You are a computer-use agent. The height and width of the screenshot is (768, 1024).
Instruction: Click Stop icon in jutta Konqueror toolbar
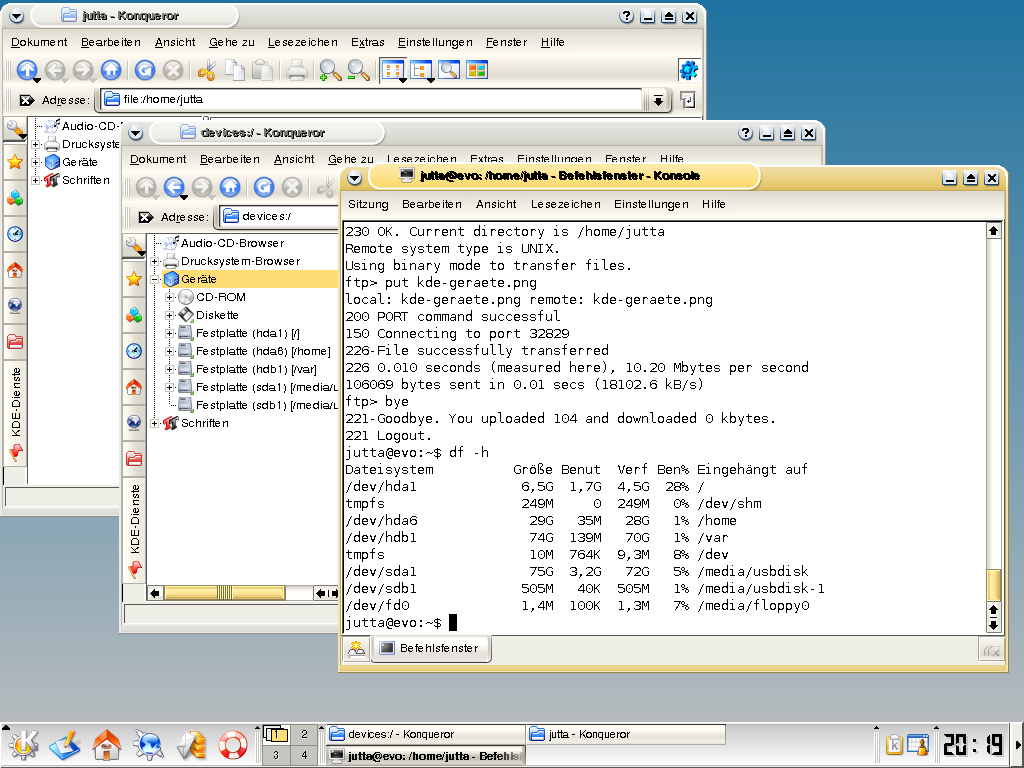[x=172, y=70]
